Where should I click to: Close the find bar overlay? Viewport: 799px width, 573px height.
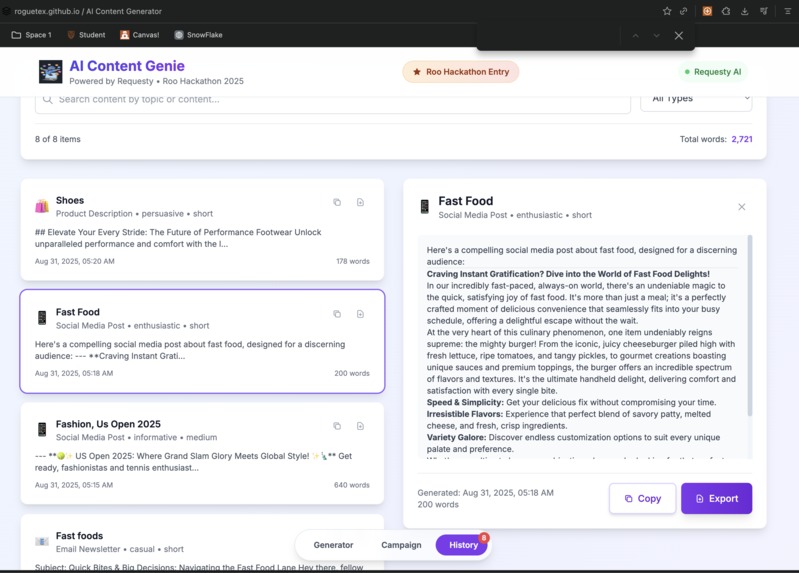pyautogui.click(x=679, y=36)
